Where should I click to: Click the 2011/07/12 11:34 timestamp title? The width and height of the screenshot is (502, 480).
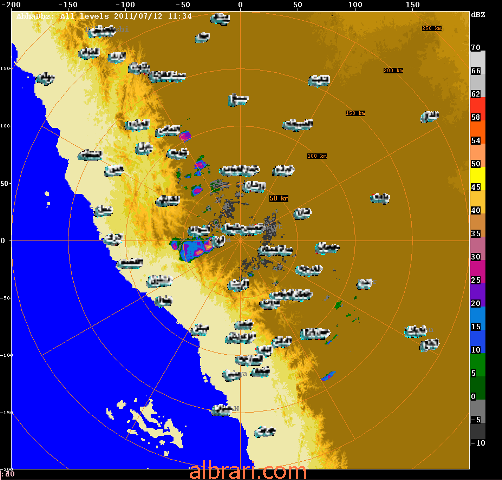click(153, 16)
